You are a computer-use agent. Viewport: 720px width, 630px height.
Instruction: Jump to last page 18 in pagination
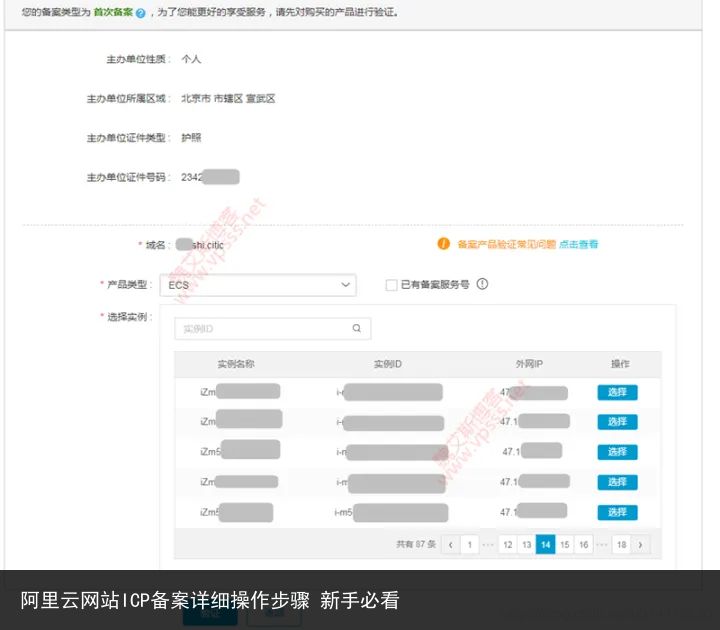621,545
